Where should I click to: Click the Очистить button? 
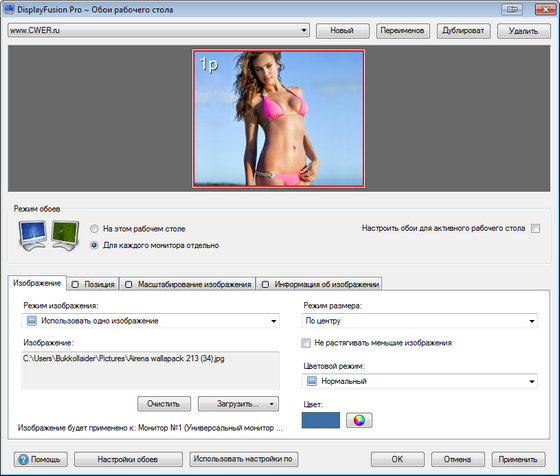tap(164, 404)
